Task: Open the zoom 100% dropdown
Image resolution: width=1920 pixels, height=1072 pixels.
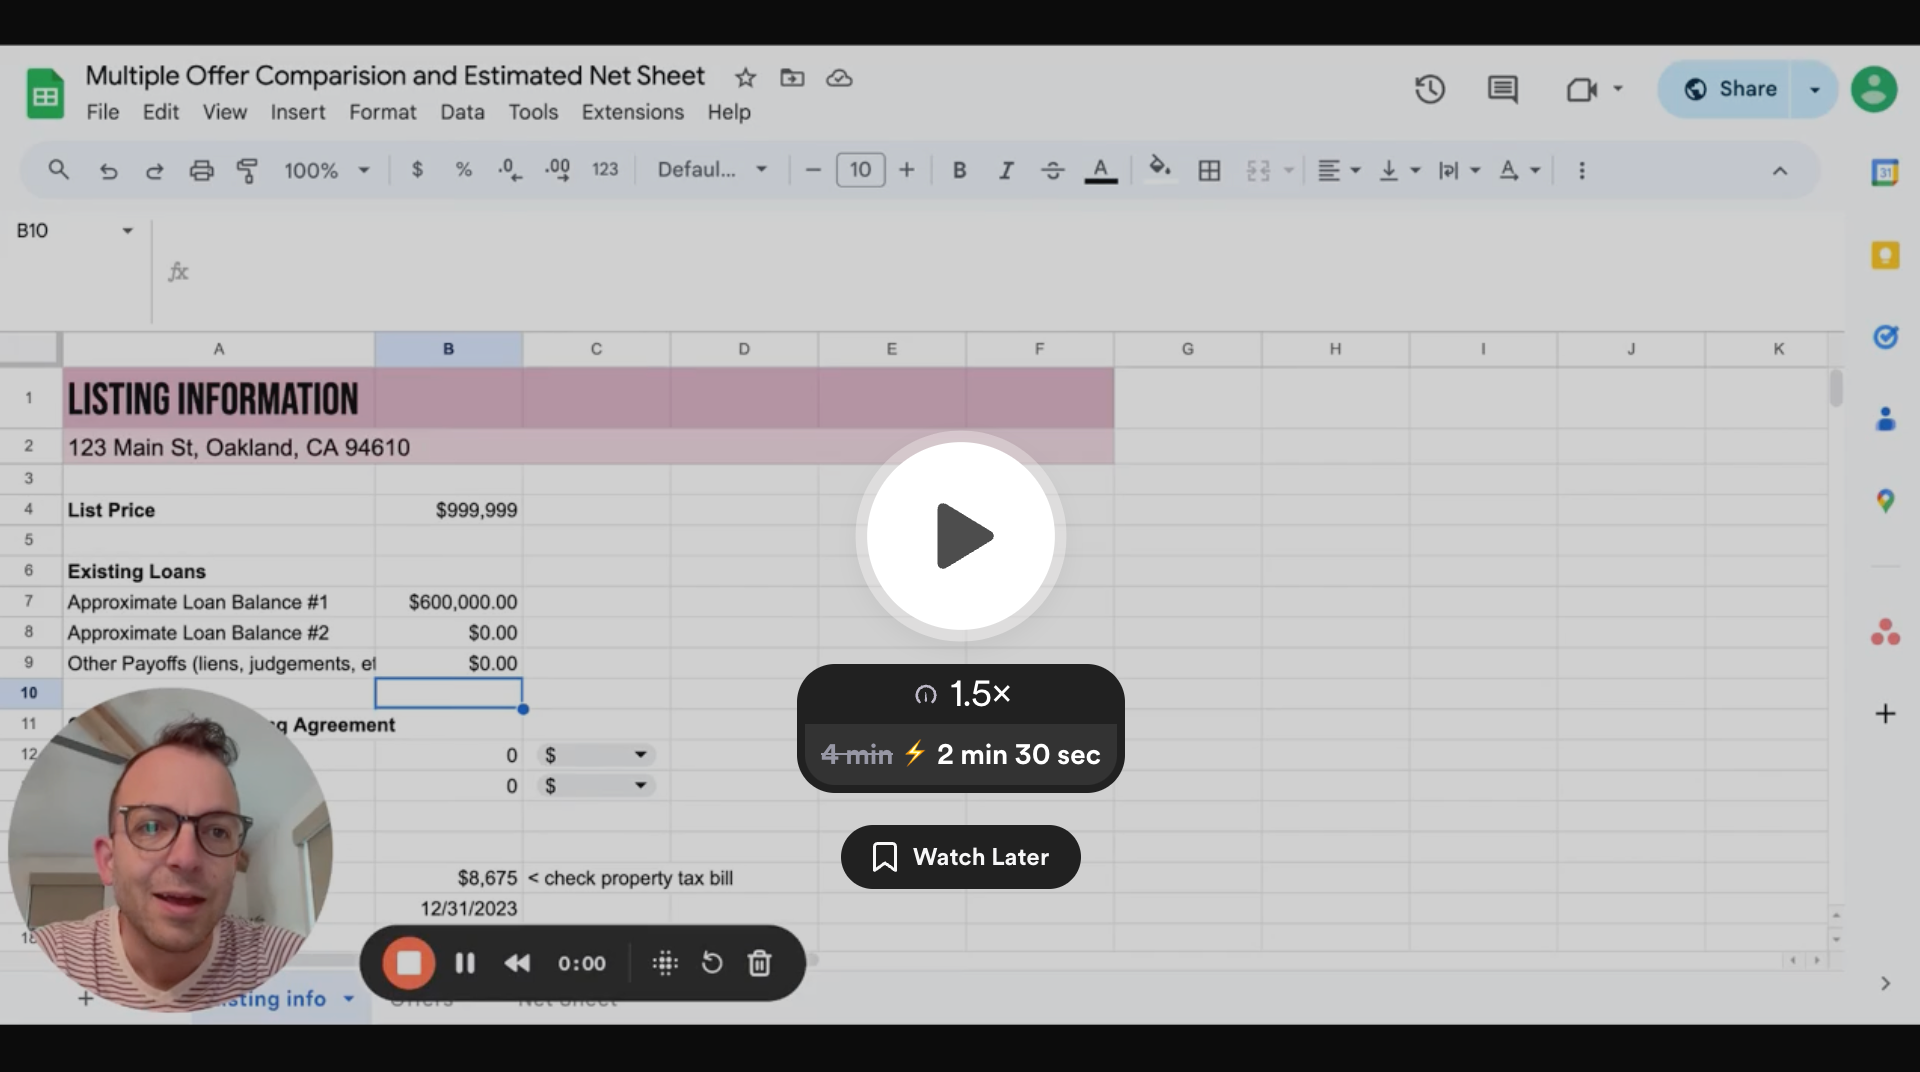Action: 326,170
